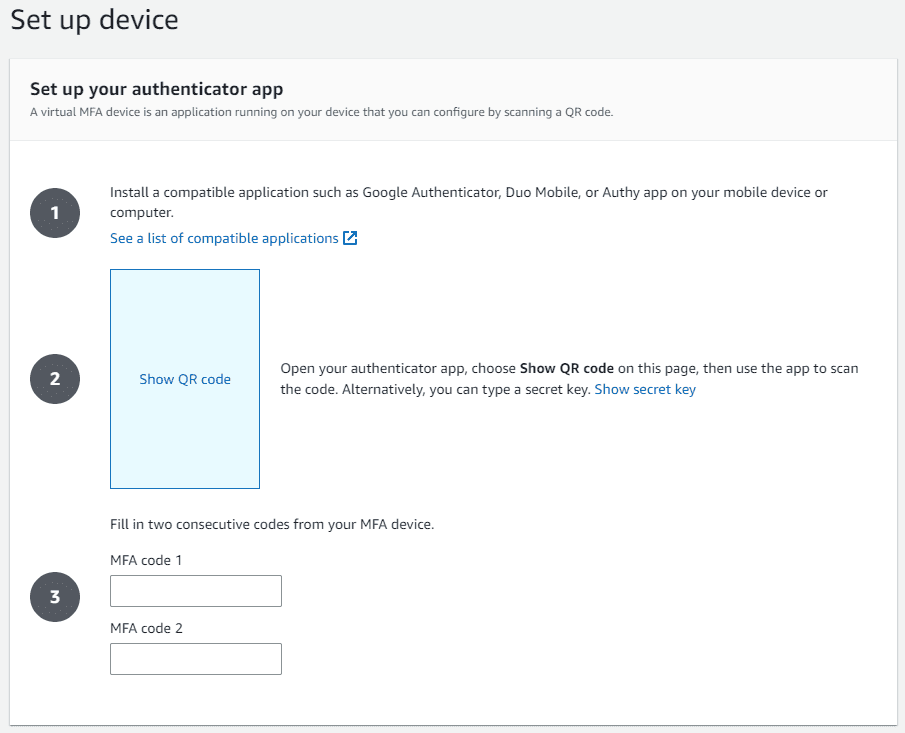The image size is (905, 733).
Task: Focus the MFA code 2 input field
Action: click(196, 659)
